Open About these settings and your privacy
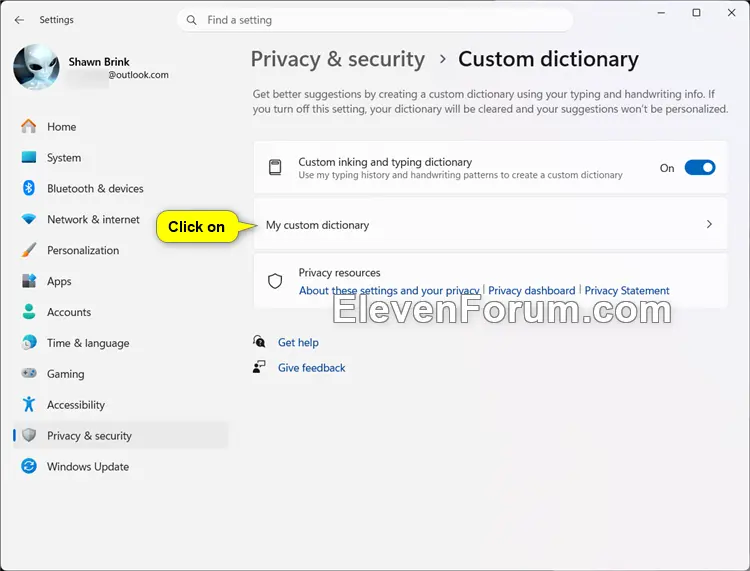Screen dimensions: 750x571 (x=389, y=290)
